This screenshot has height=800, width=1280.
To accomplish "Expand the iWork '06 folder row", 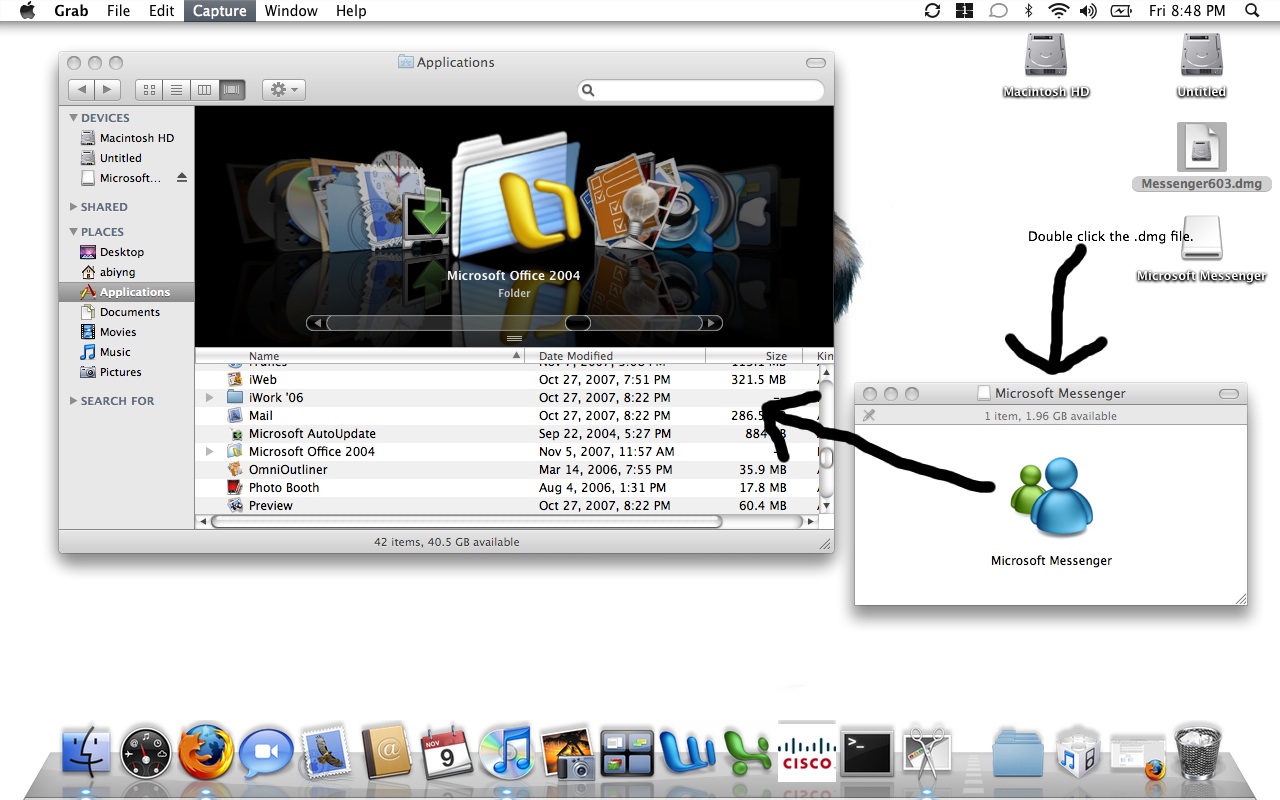I will [x=210, y=398].
